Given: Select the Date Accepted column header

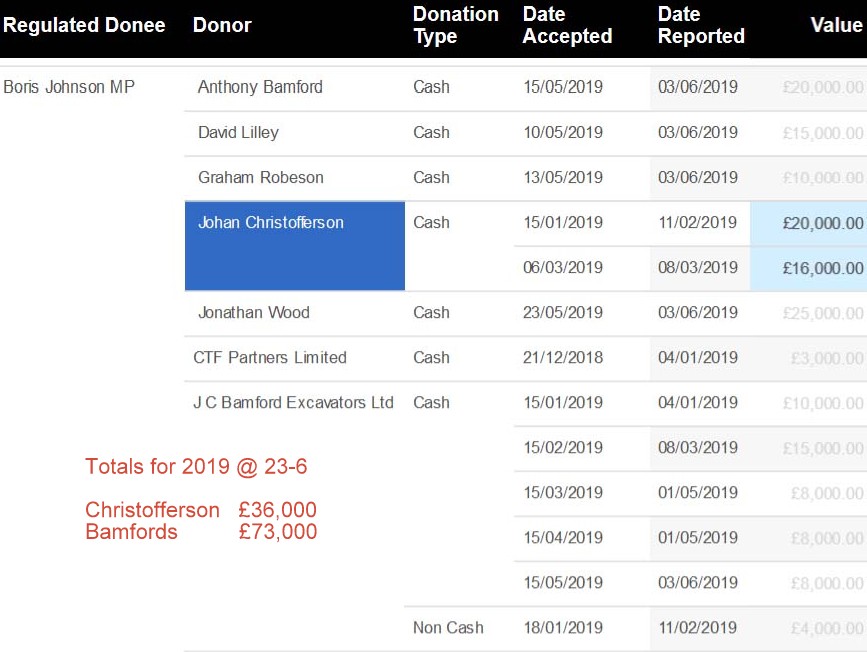Looking at the screenshot, I should pyautogui.click(x=567, y=25).
